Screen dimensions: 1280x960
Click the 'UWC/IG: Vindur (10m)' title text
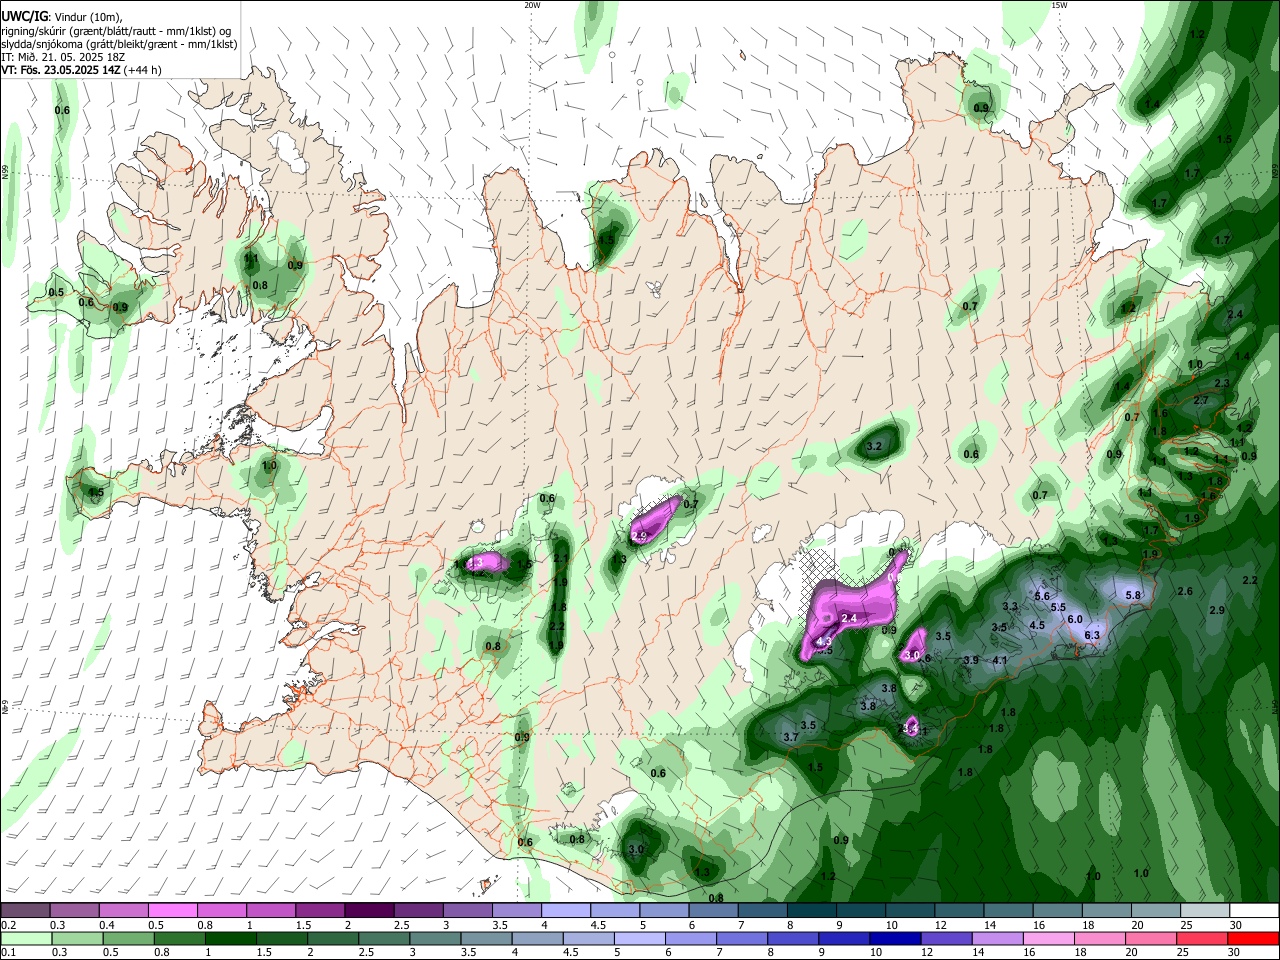click(x=62, y=17)
